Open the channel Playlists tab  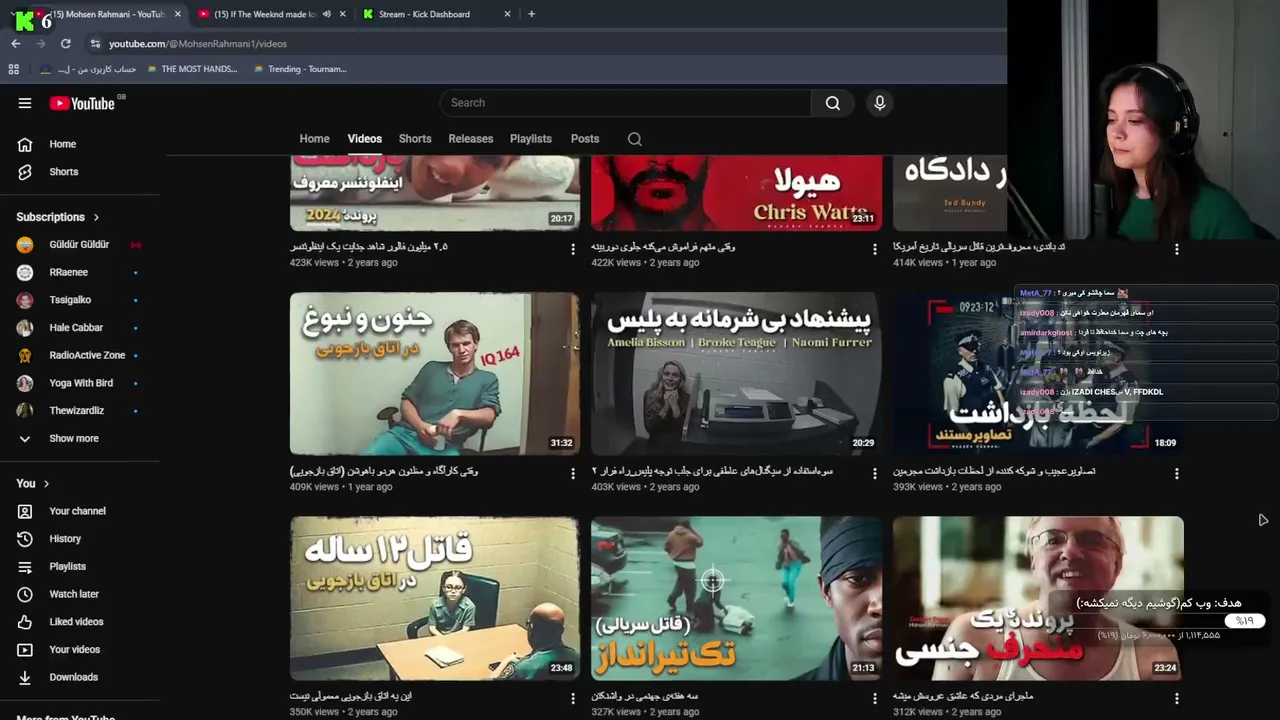[531, 139]
